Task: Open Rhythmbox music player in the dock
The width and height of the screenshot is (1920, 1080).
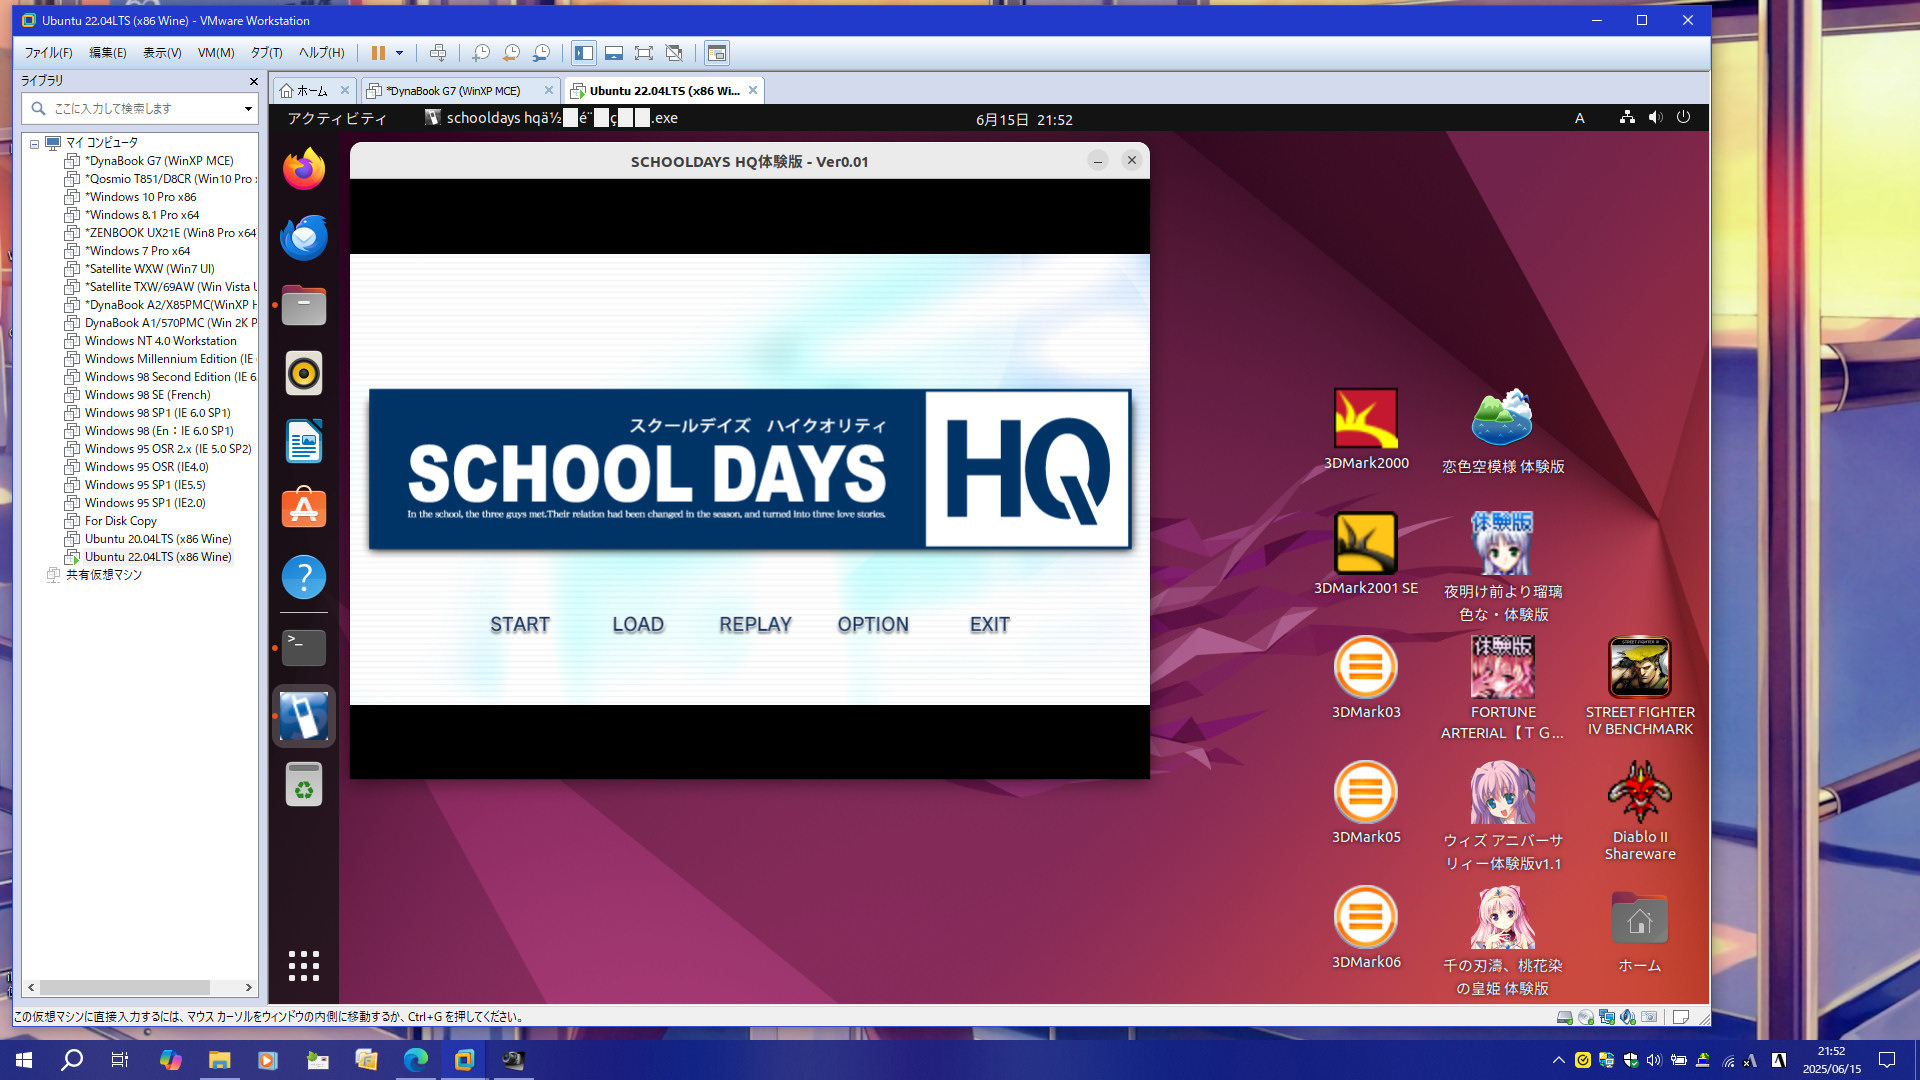Action: pyautogui.click(x=304, y=373)
